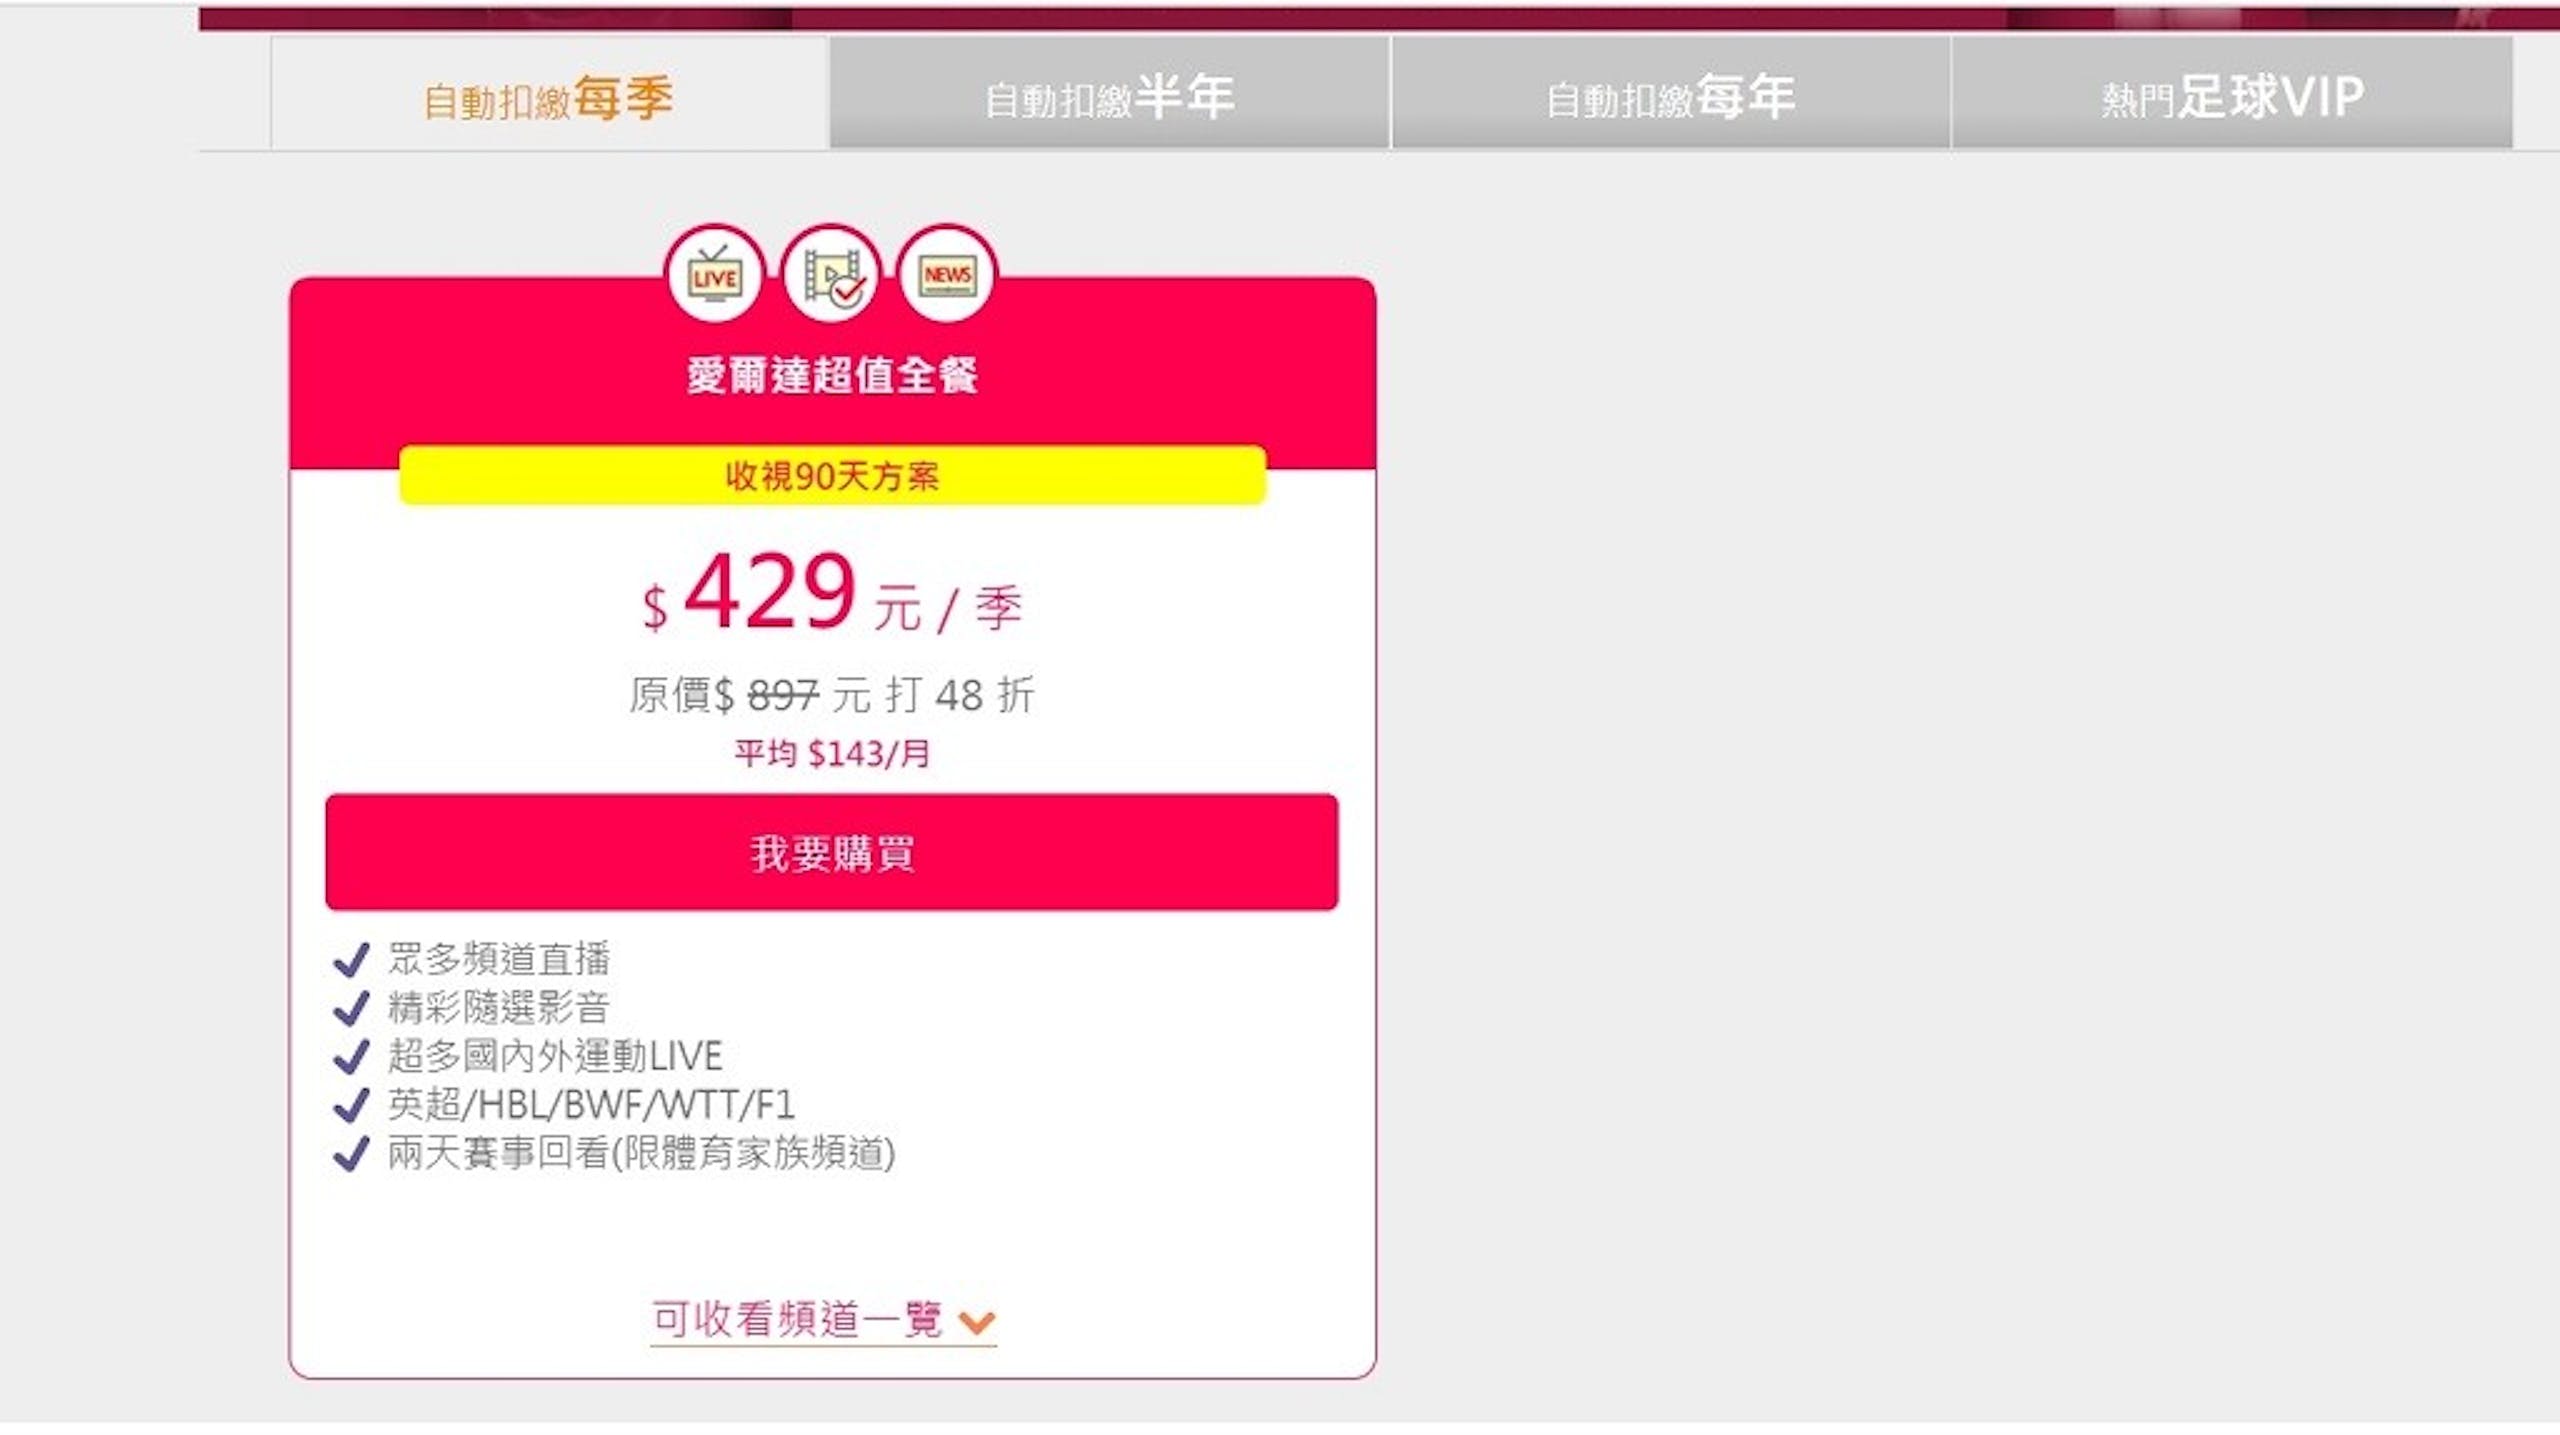The height and width of the screenshot is (1435, 2560).
Task: Expand the orange chevron for channel list
Action: (976, 1323)
